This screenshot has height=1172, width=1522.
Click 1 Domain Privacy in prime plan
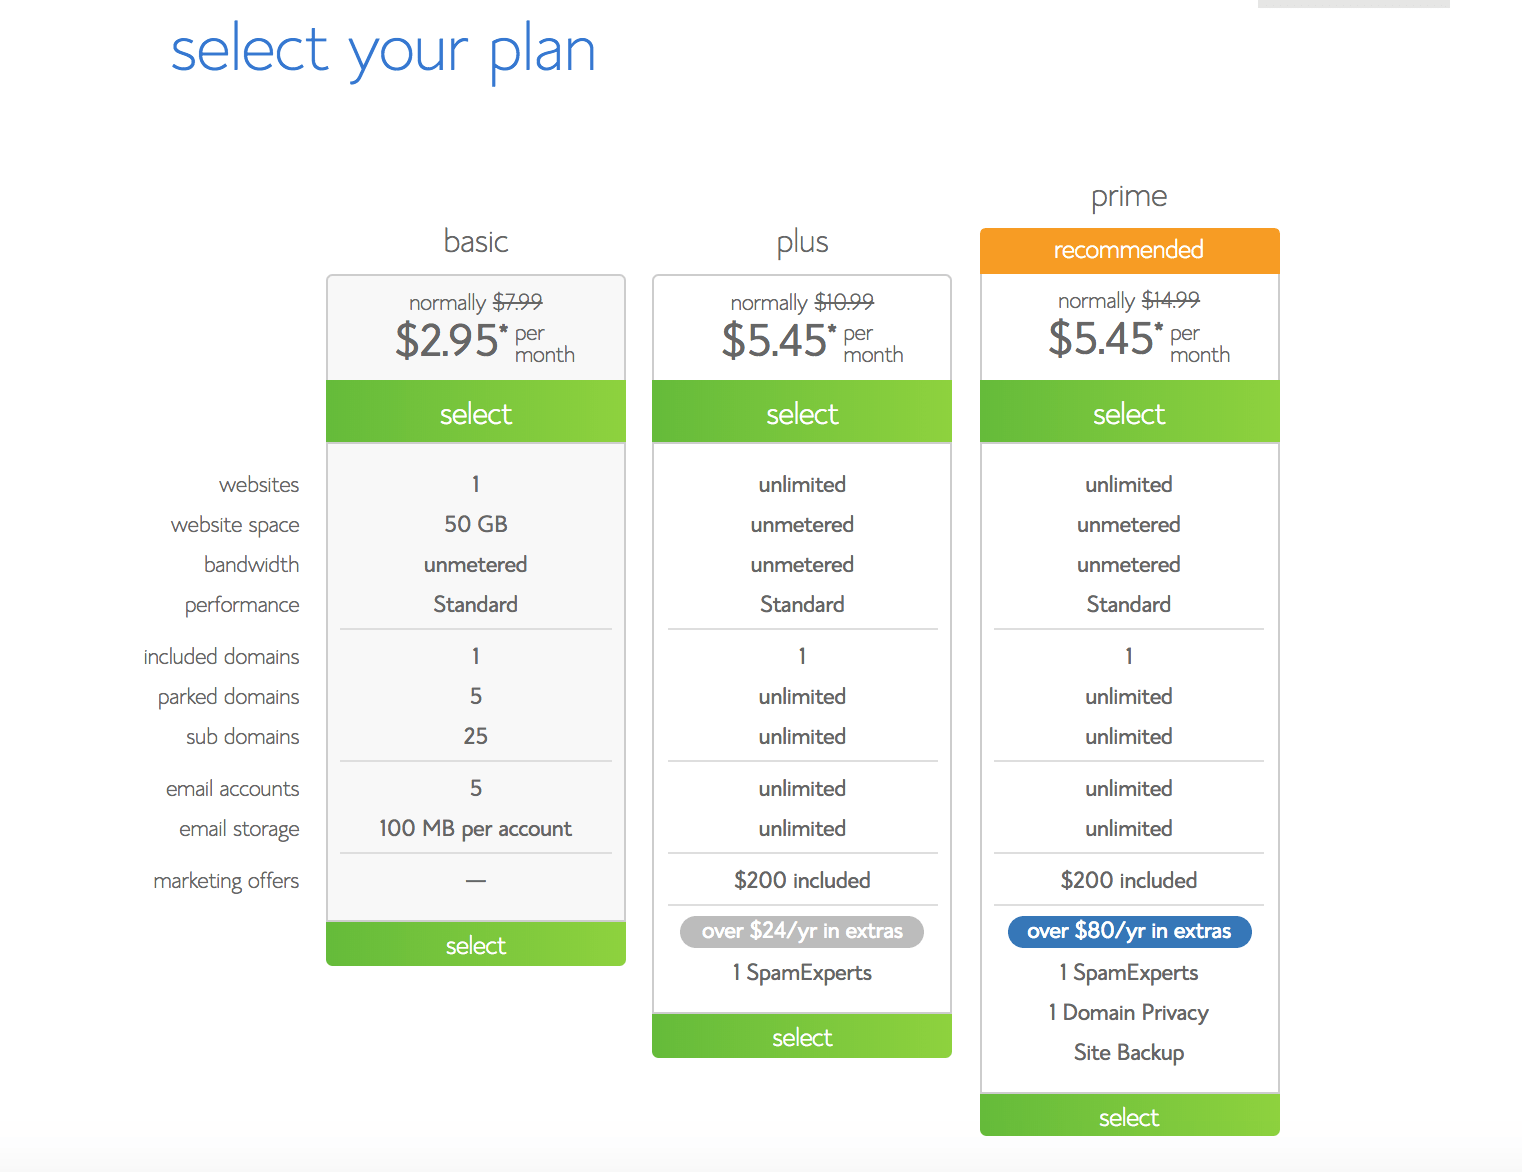(x=1129, y=1013)
